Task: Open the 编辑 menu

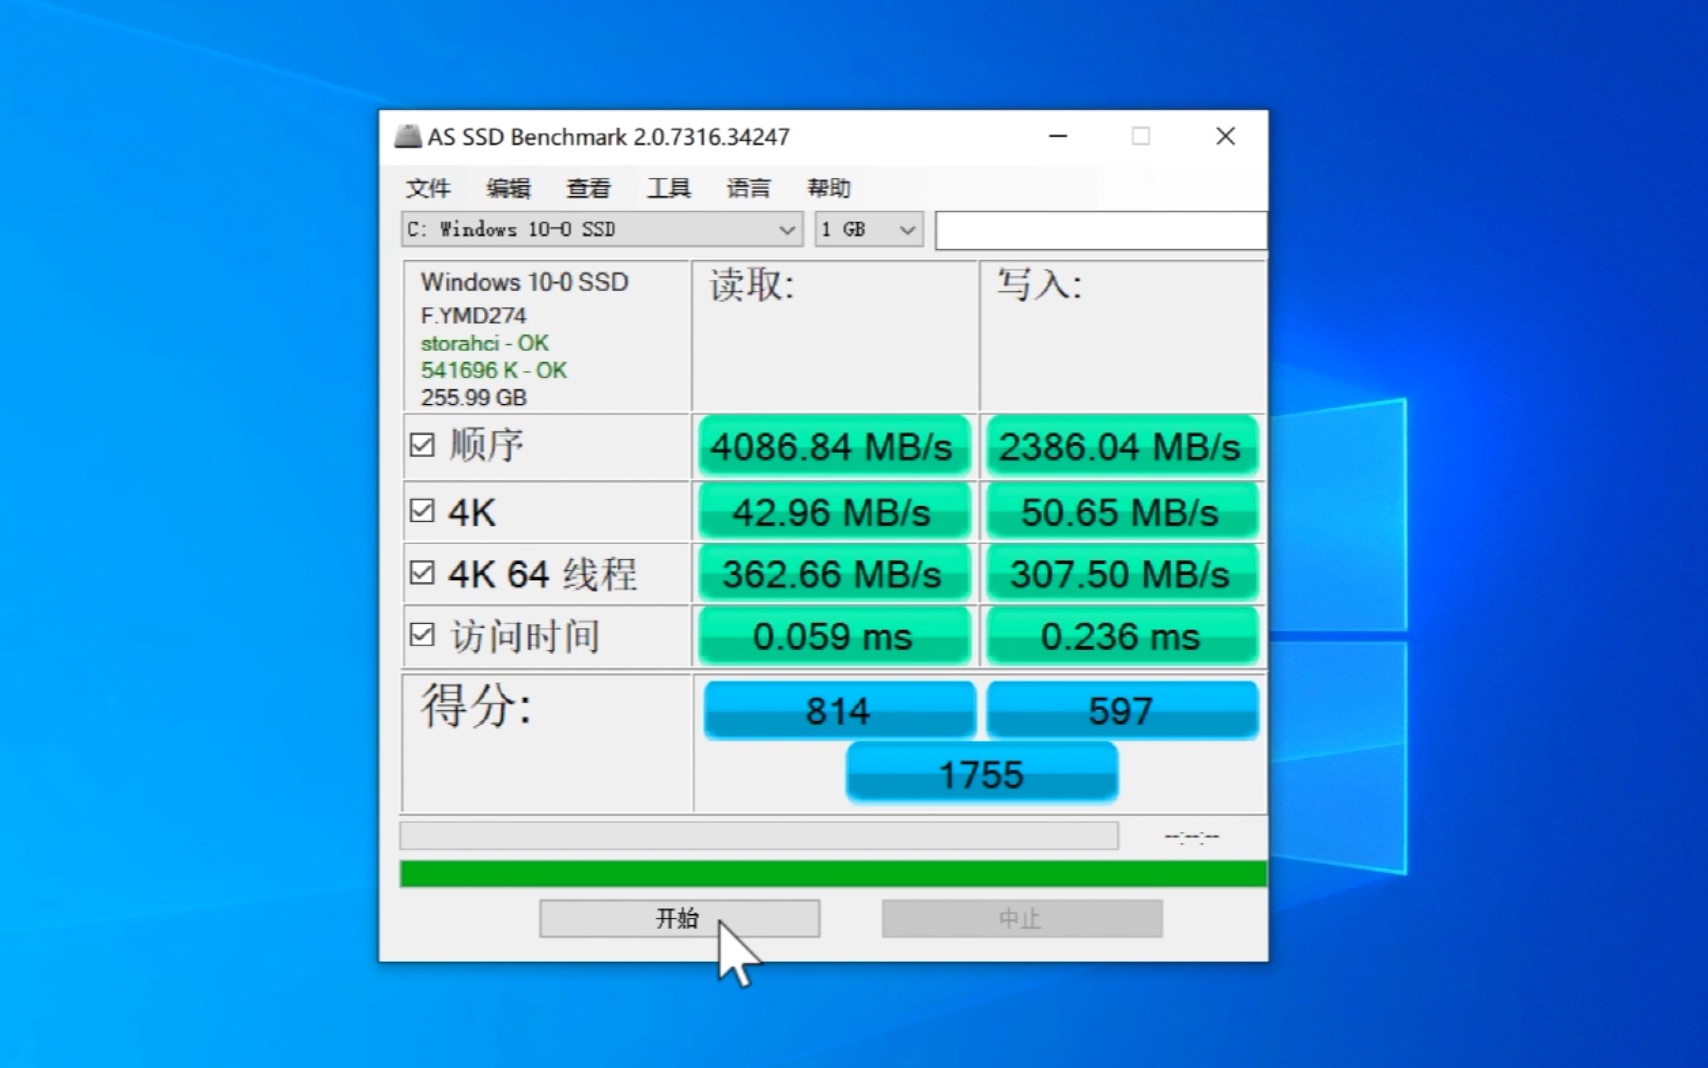Action: (508, 188)
